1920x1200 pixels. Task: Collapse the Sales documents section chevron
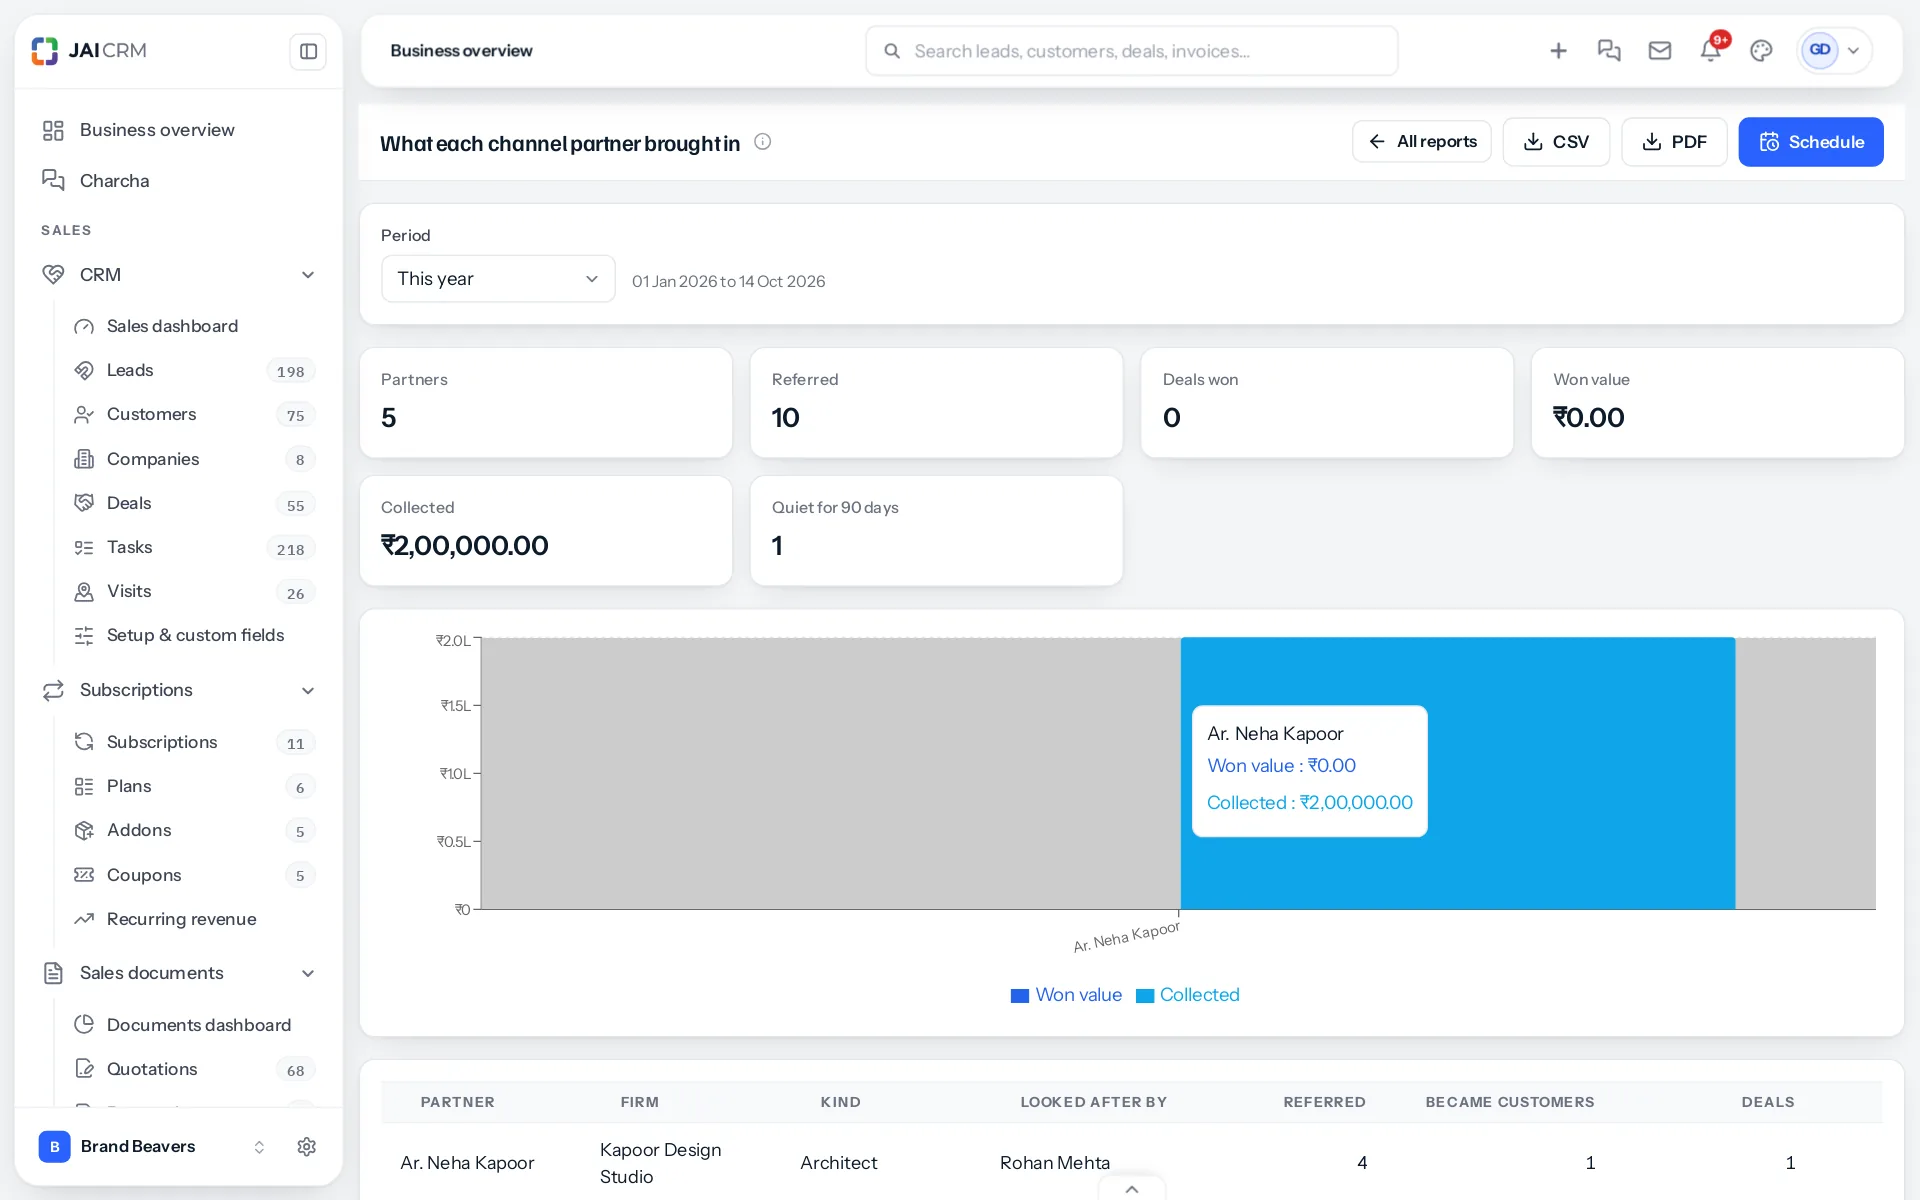point(308,974)
